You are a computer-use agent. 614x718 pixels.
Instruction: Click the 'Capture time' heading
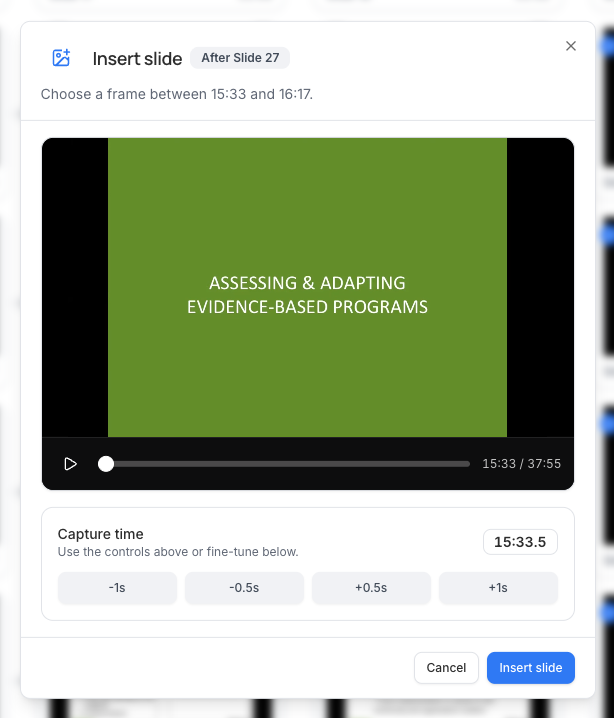(x=100, y=534)
